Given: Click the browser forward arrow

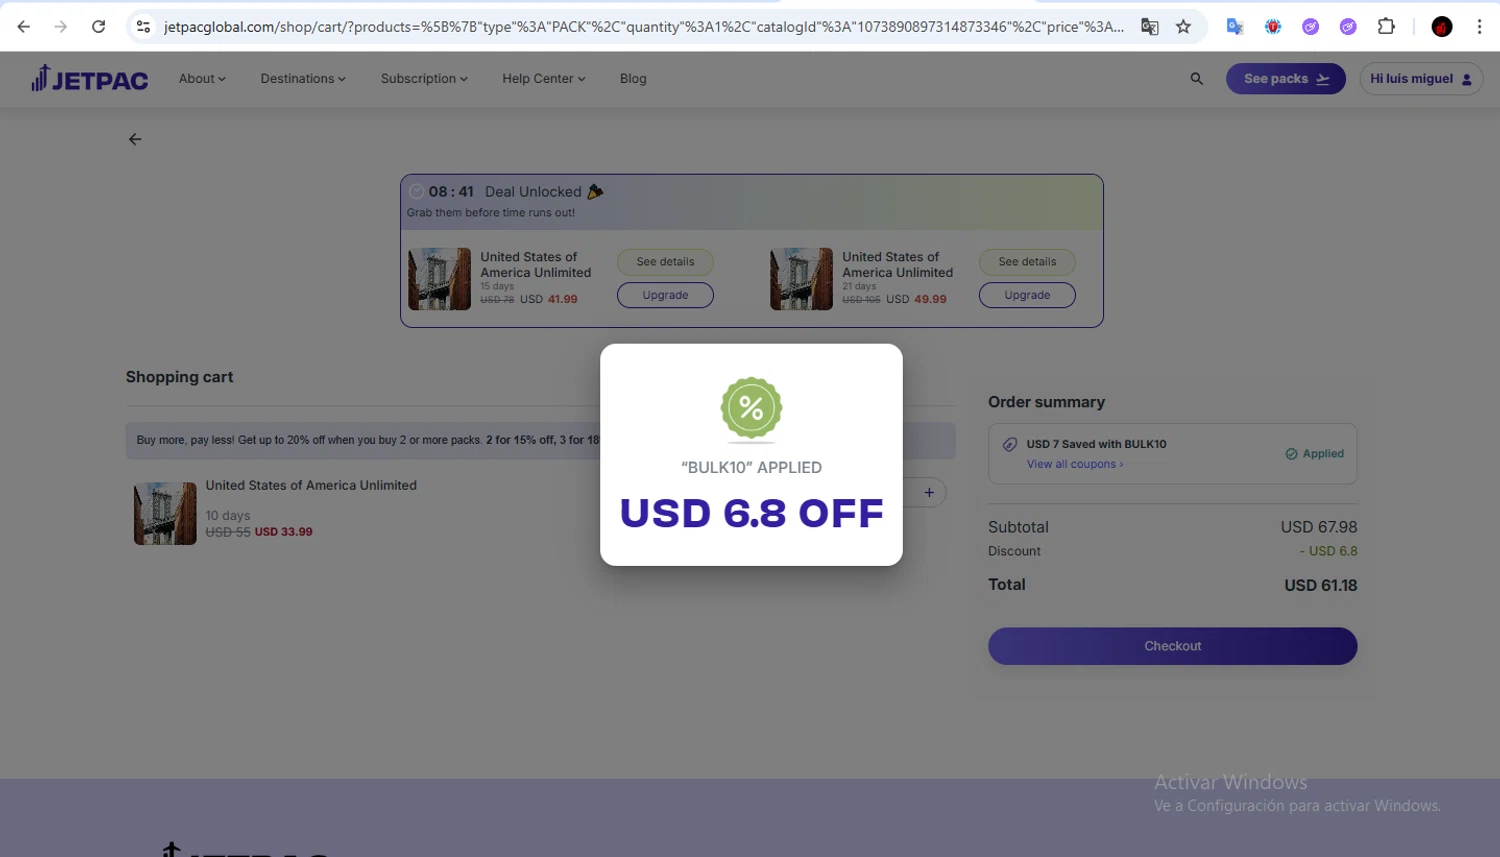Looking at the screenshot, I should point(61,27).
